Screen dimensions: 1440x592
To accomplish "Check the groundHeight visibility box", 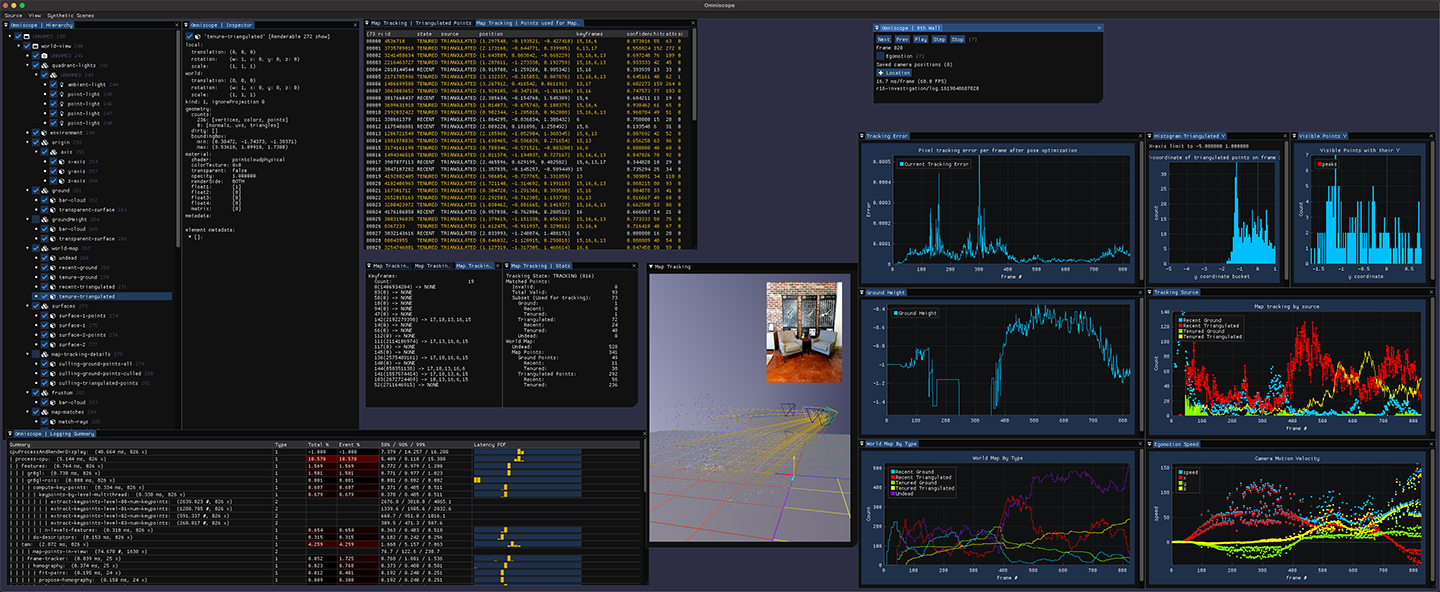I will coord(35,219).
